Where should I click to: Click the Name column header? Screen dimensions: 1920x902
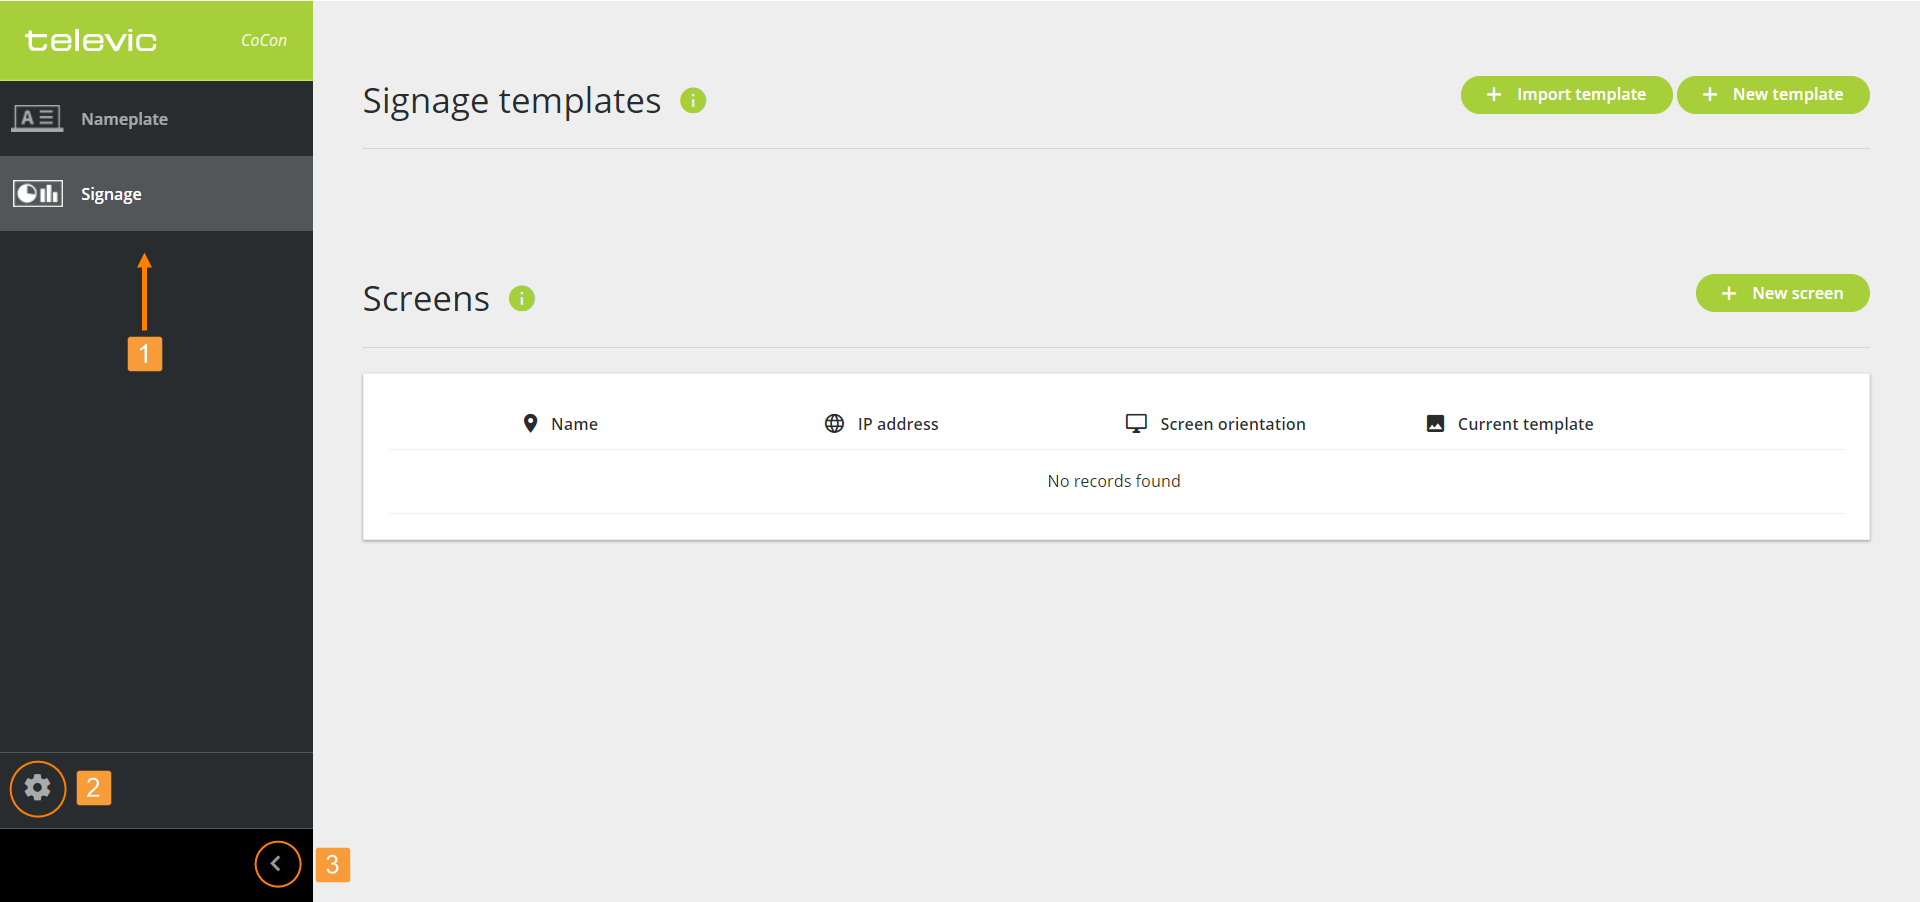pos(574,424)
